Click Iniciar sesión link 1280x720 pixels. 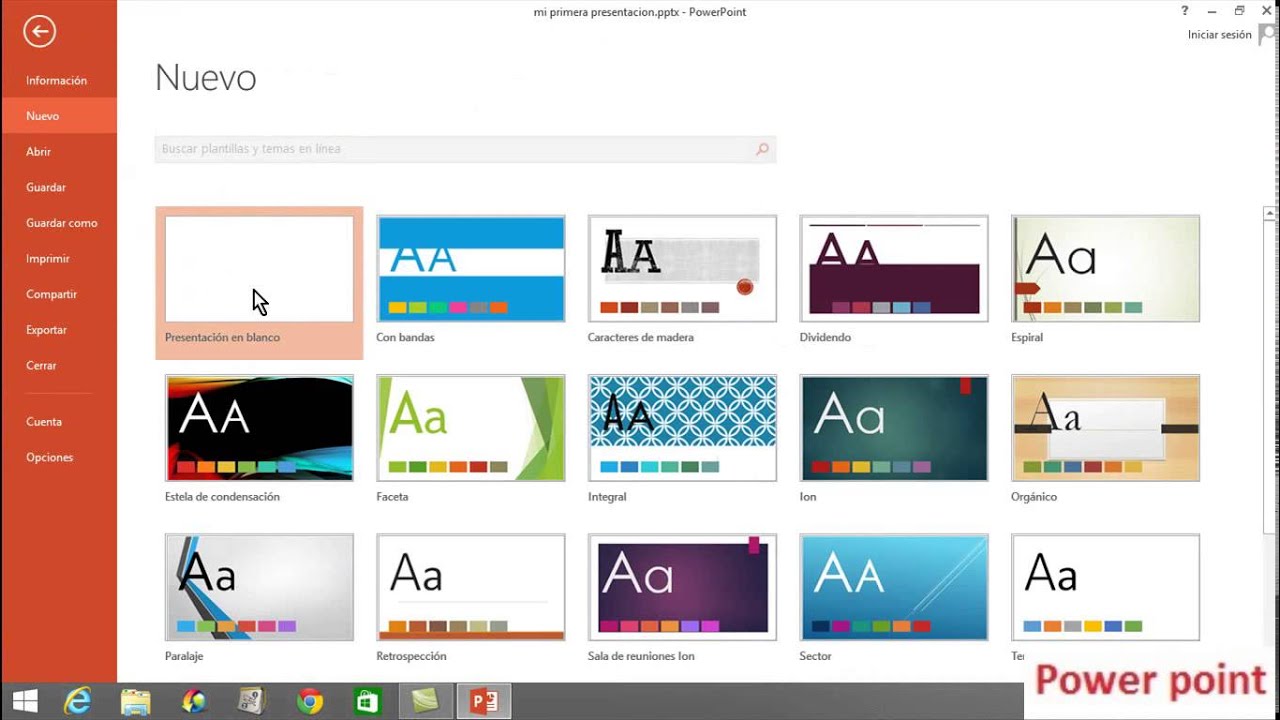pos(1219,35)
